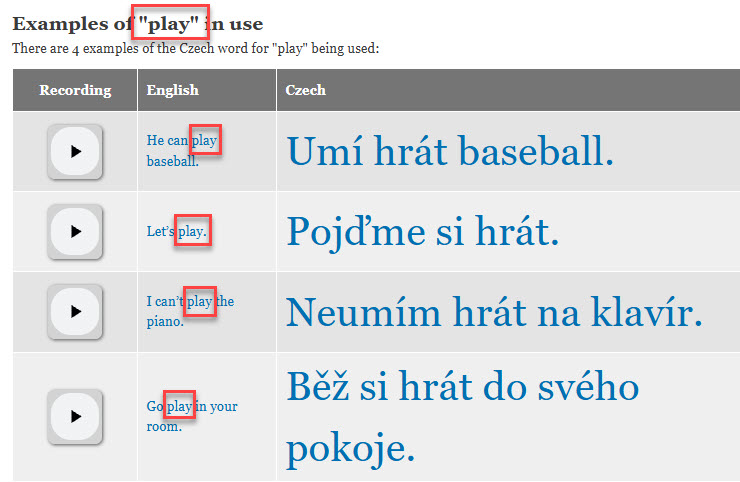This screenshot has width=740, height=482.
Task: Click the Czech sentence "Neumím hrát na klavír."
Action: [495, 312]
